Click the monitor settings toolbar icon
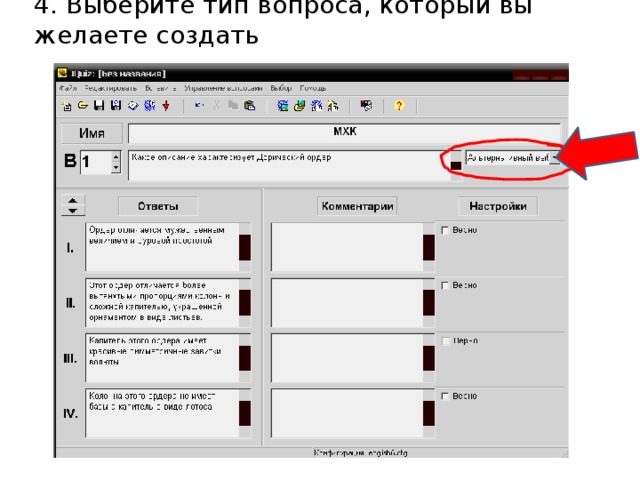This screenshot has width=640, height=480. tap(366, 106)
